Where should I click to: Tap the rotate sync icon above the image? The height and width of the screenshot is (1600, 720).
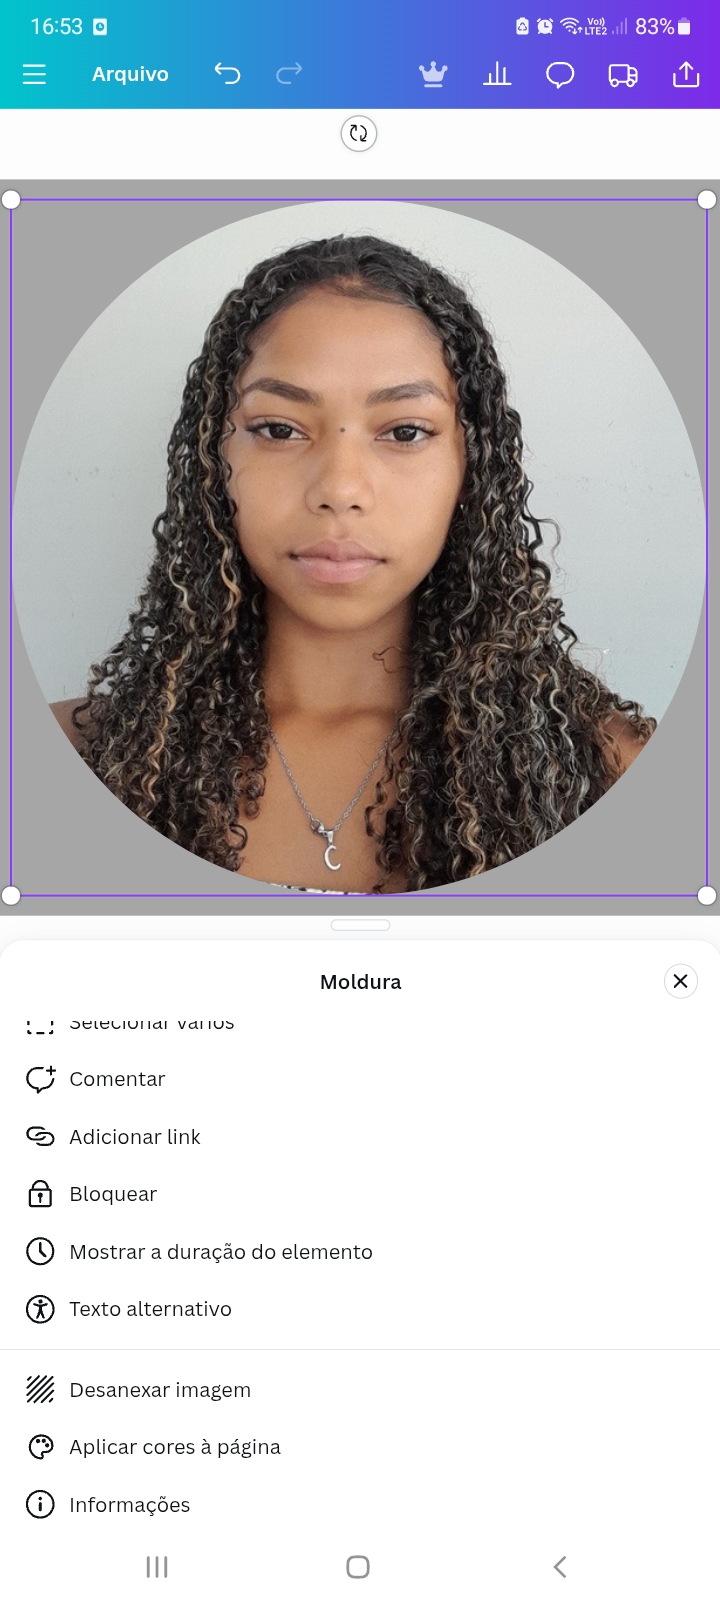(359, 133)
